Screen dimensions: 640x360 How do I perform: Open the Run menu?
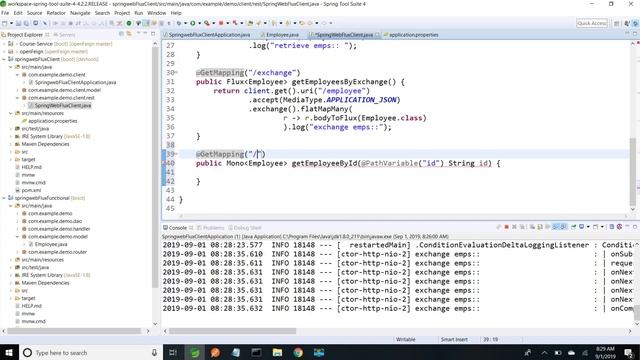[139, 13]
